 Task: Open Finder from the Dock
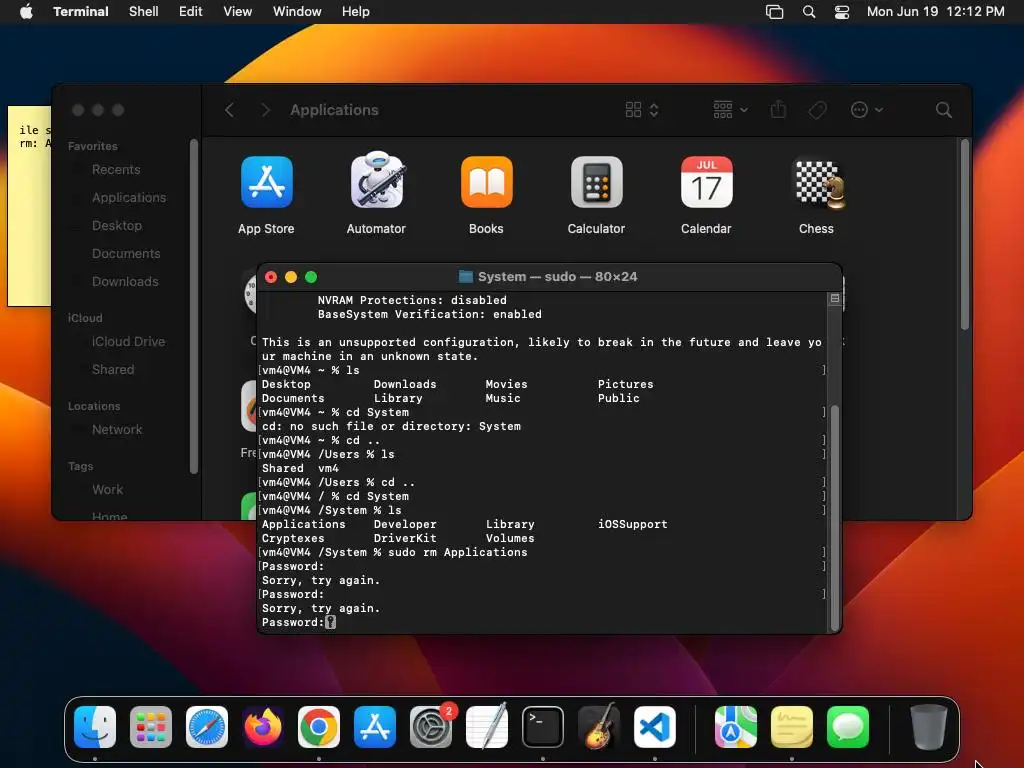(x=95, y=727)
